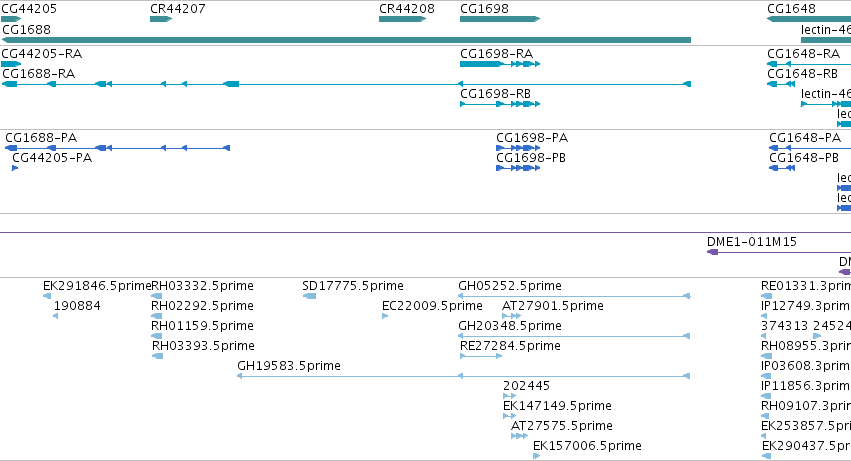Click the IP03608.3prime EST label
The image size is (851, 461).
[806, 367]
